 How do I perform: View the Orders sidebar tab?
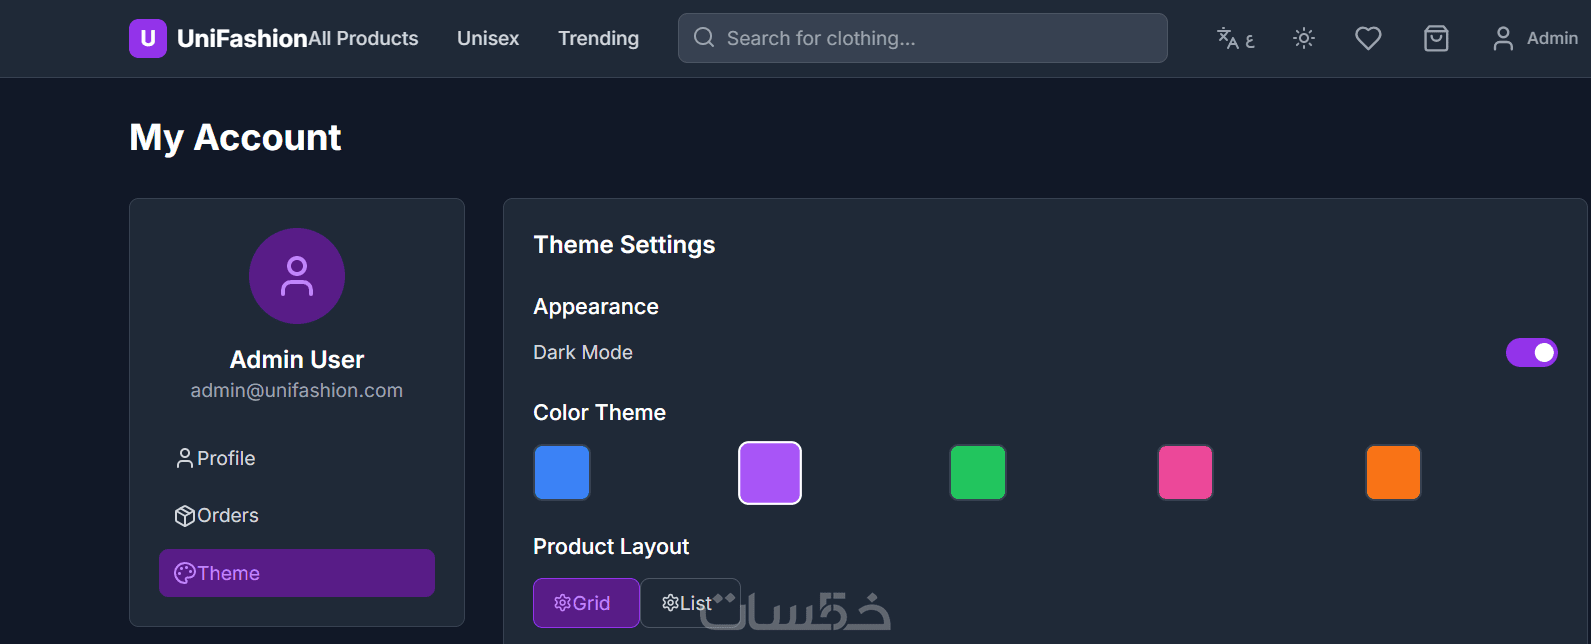pos(217,516)
